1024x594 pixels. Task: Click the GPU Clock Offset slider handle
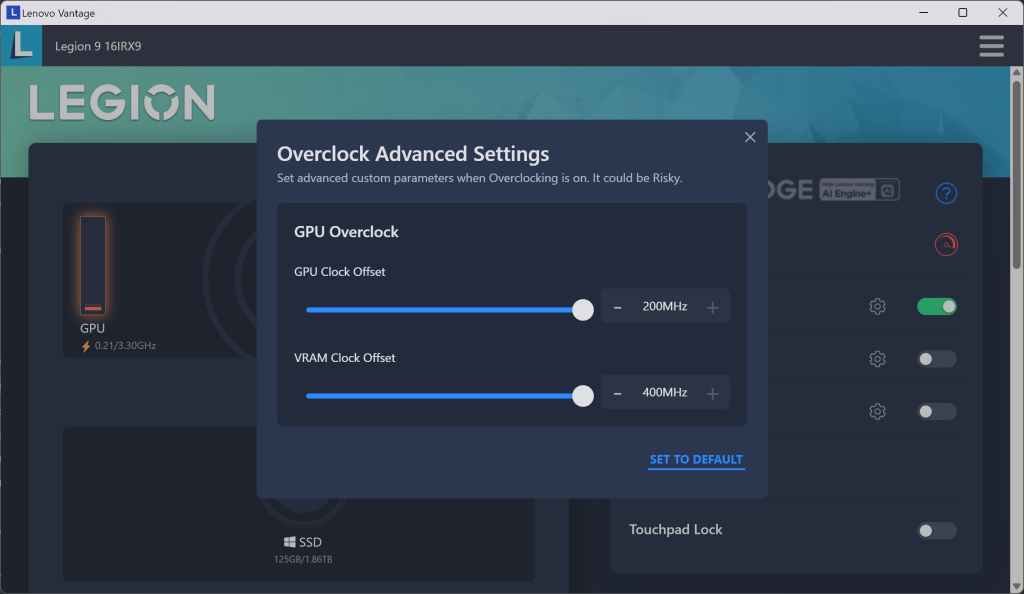click(583, 309)
